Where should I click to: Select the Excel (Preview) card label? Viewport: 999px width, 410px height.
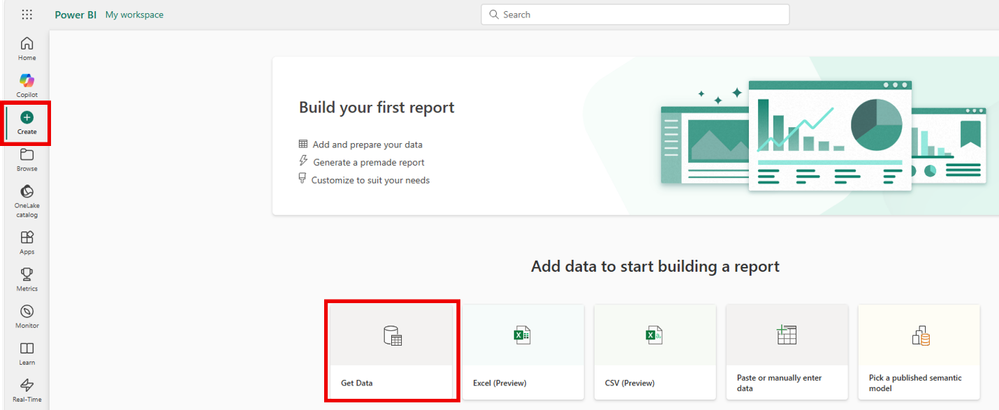tap(500, 383)
